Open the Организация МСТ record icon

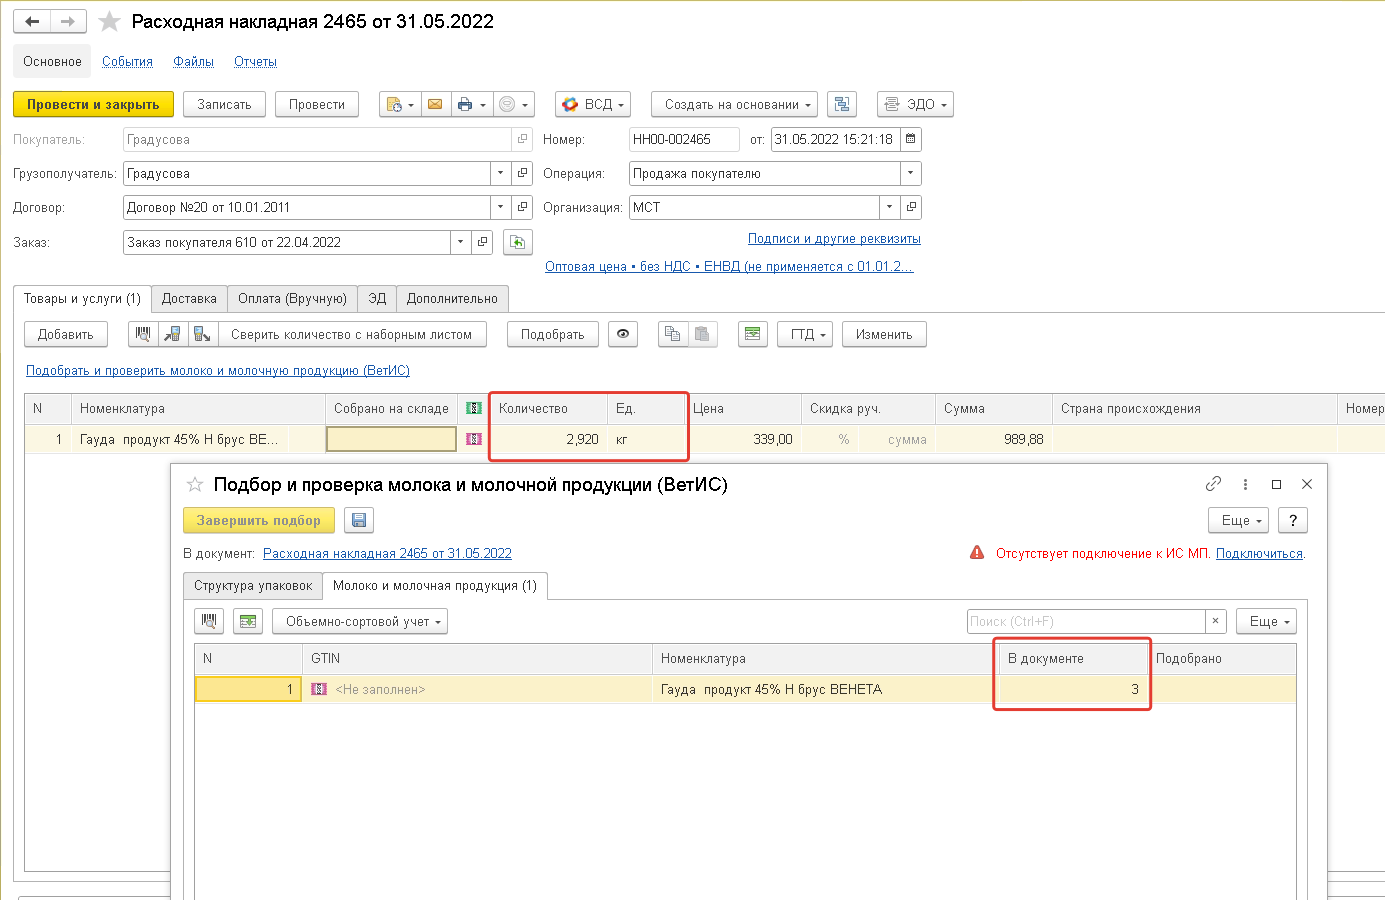coord(910,207)
